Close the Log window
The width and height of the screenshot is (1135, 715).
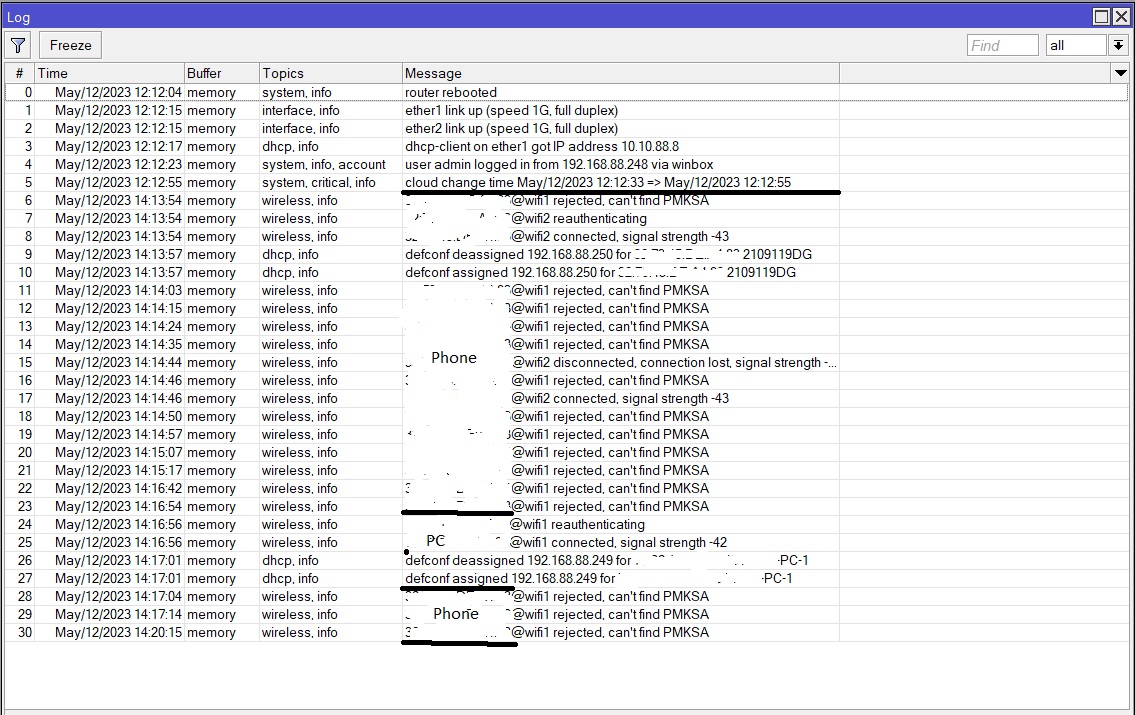(x=1121, y=17)
